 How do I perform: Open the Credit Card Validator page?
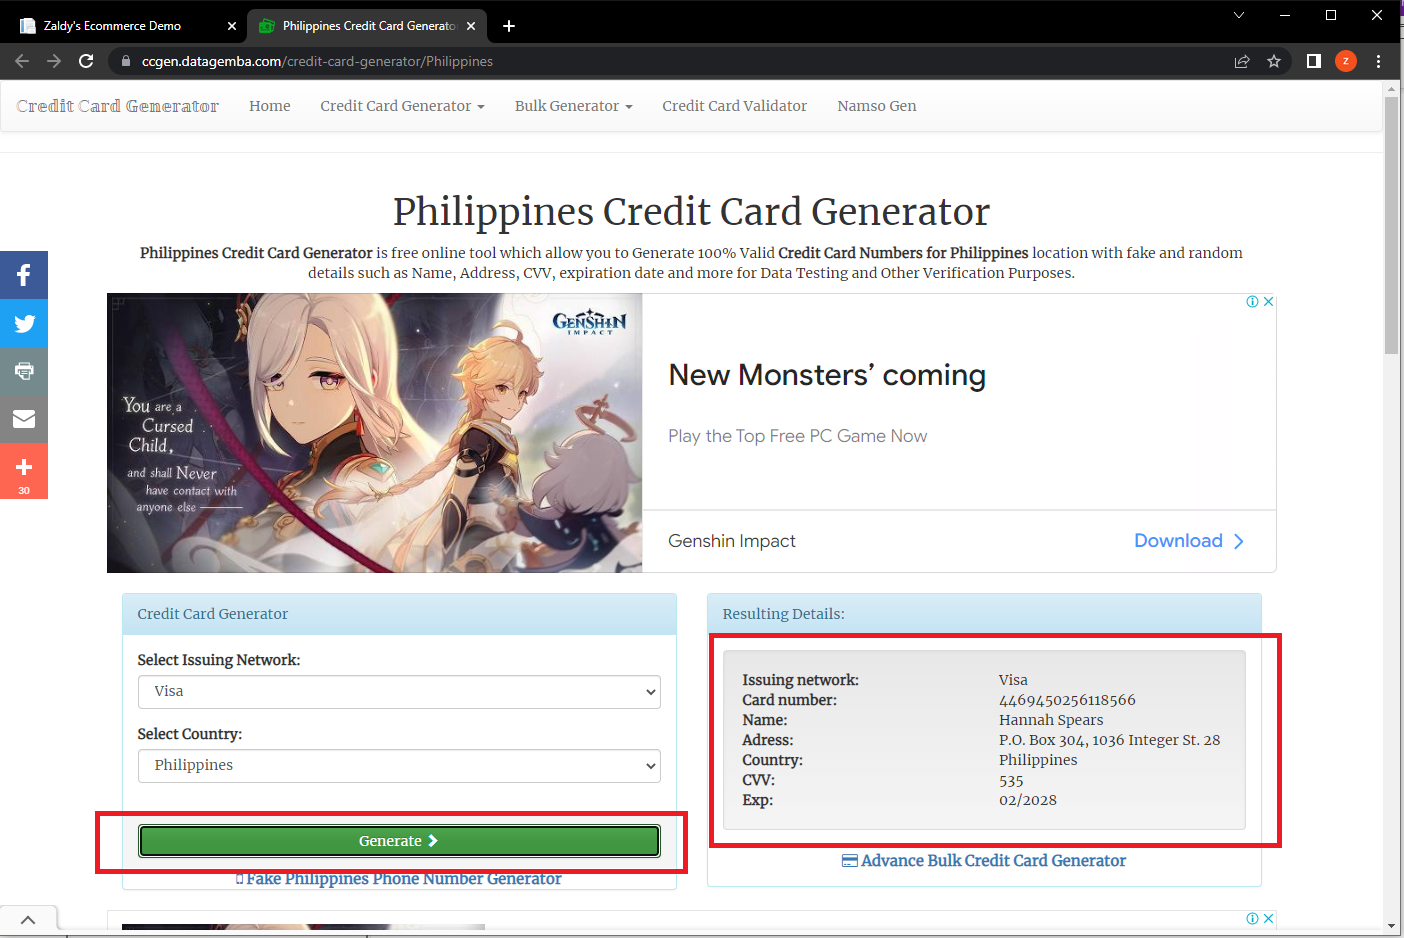[x=734, y=105]
